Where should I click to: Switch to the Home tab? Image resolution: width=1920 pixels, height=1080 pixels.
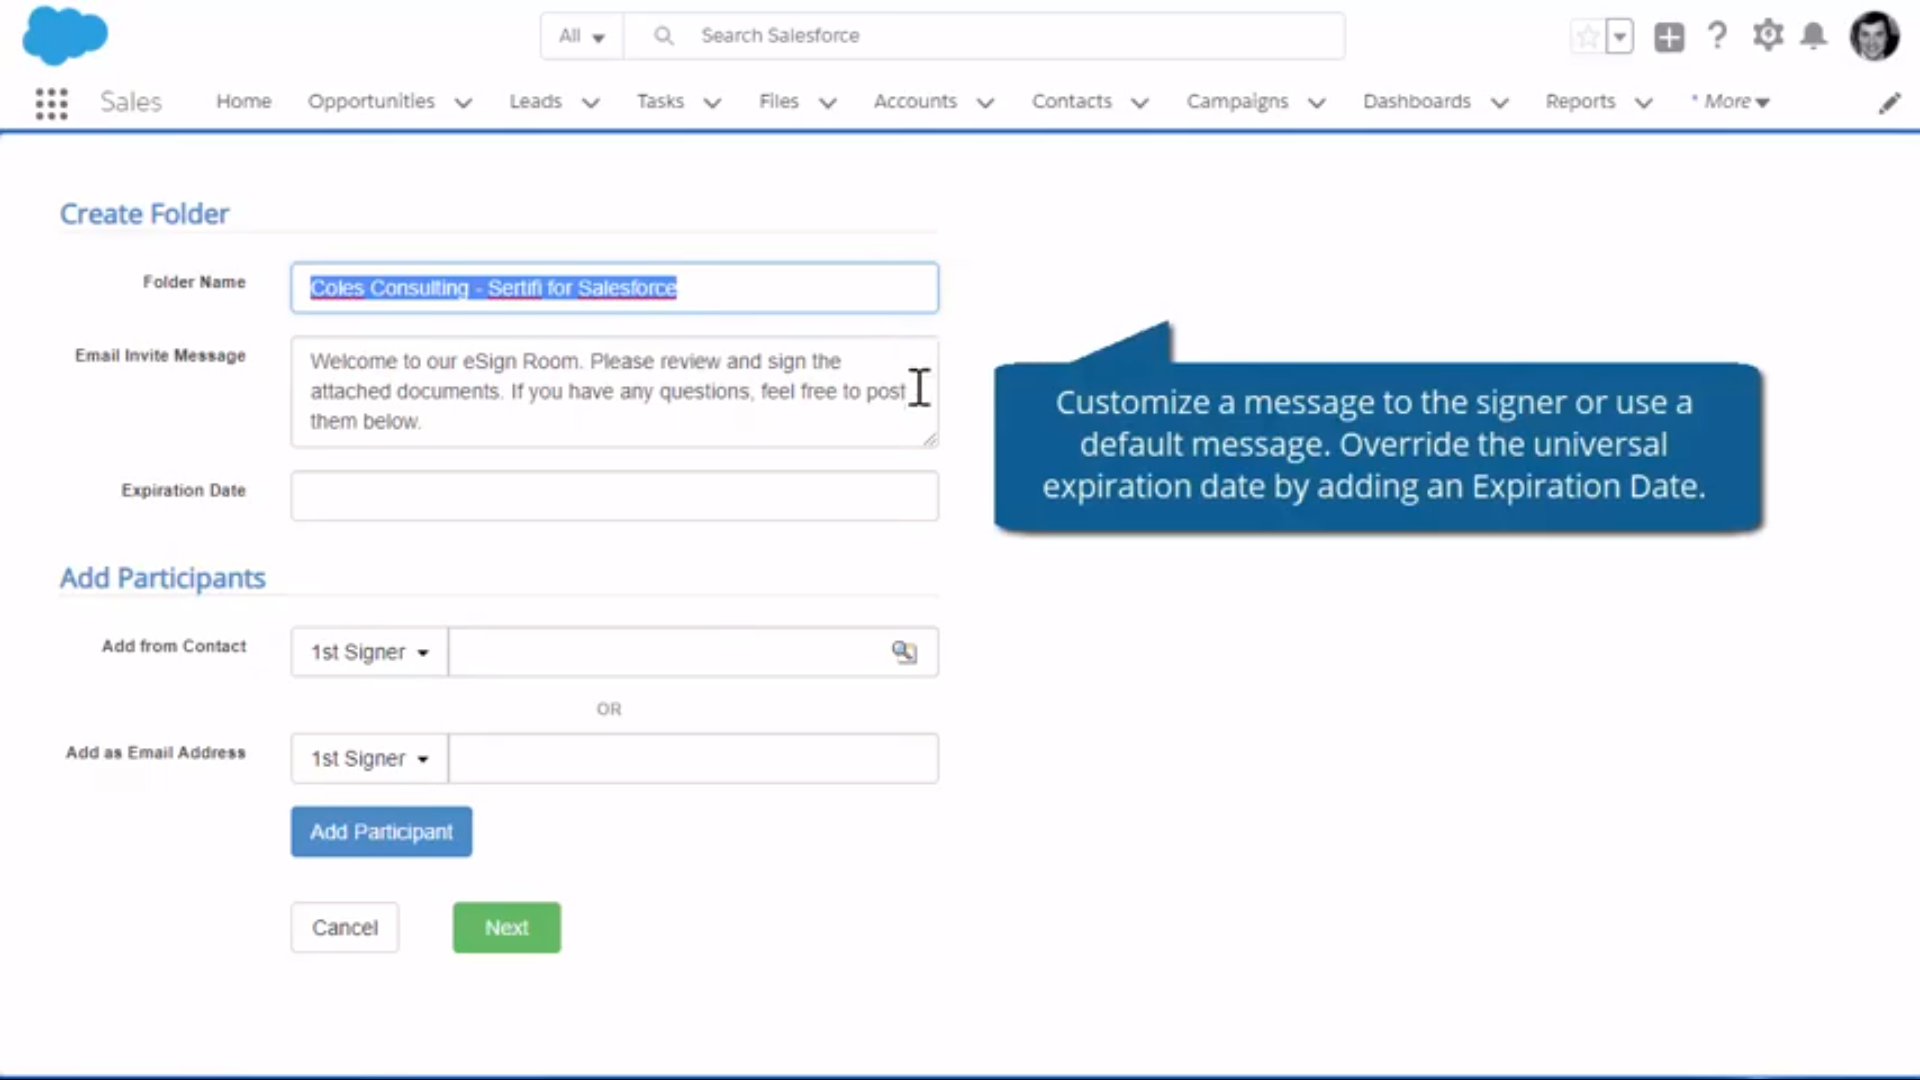[x=243, y=101]
